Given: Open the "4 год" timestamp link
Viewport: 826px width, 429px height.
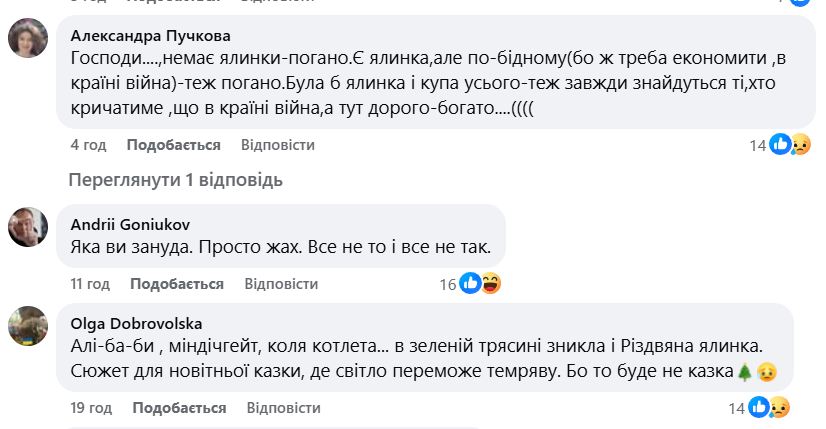Looking at the screenshot, I should [x=88, y=145].
